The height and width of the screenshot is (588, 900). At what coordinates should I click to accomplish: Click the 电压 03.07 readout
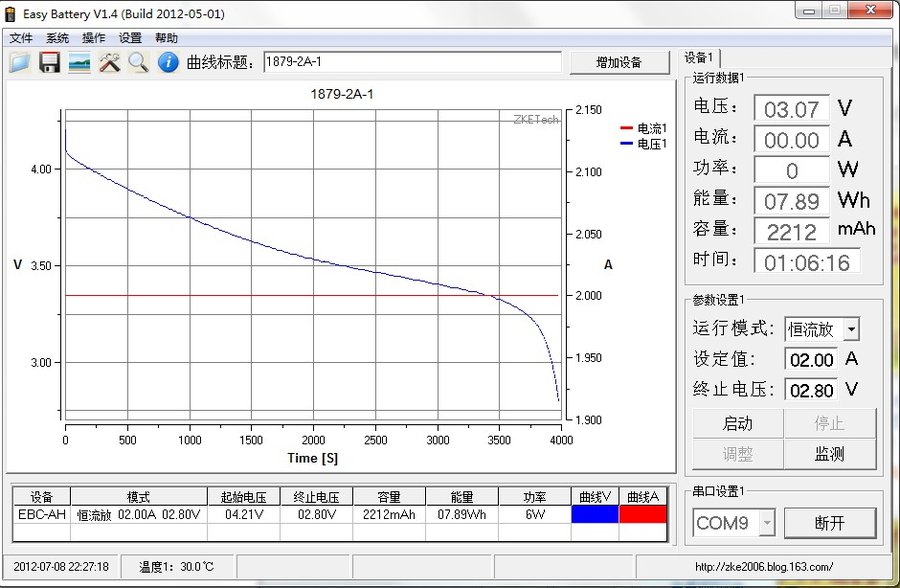click(792, 109)
